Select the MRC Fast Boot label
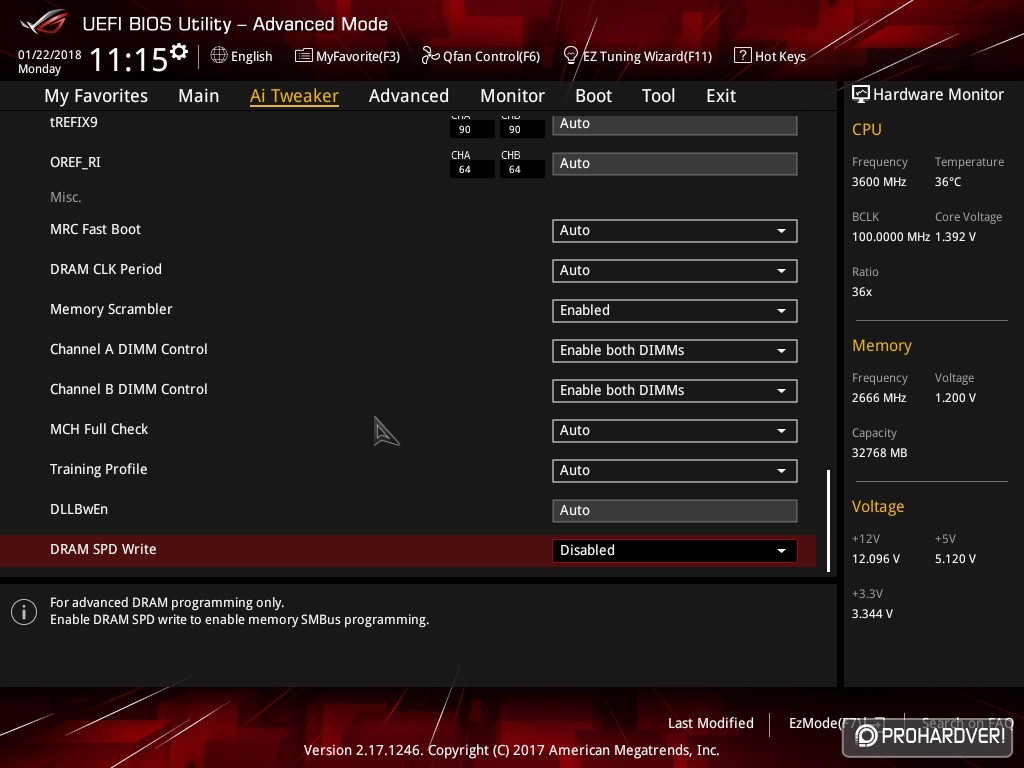The height and width of the screenshot is (768, 1024). pyautogui.click(x=95, y=229)
